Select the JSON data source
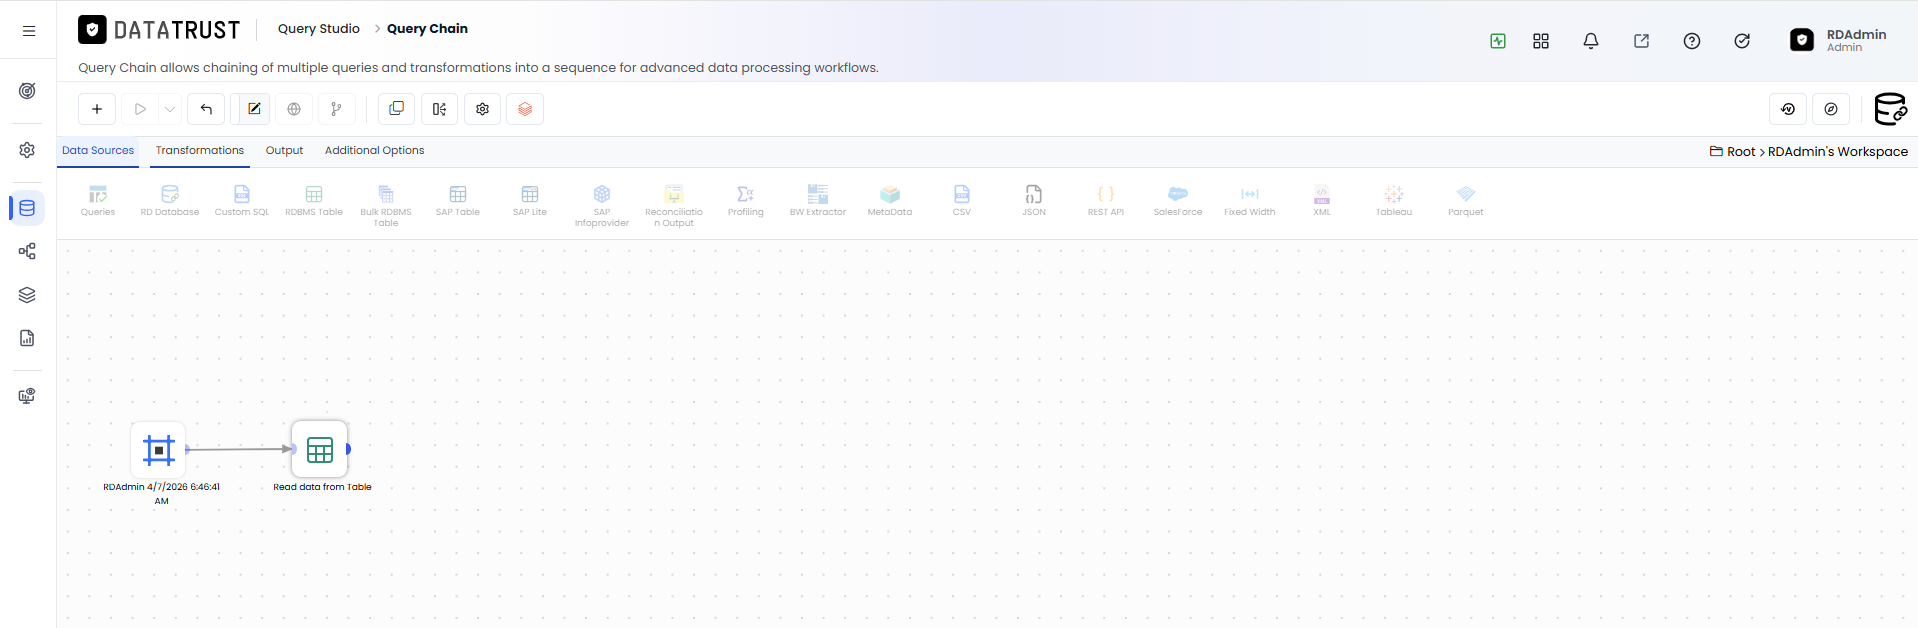Image resolution: width=1918 pixels, height=628 pixels. pyautogui.click(x=1034, y=200)
